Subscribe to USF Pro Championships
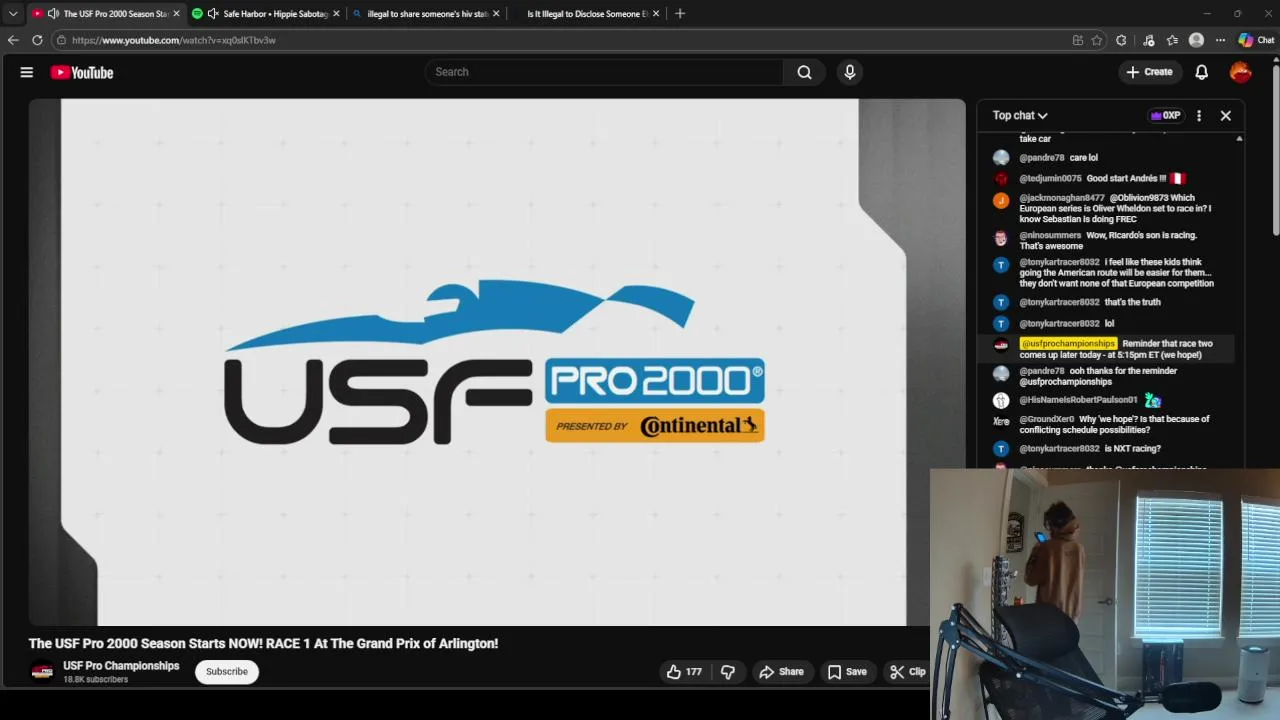 227,672
